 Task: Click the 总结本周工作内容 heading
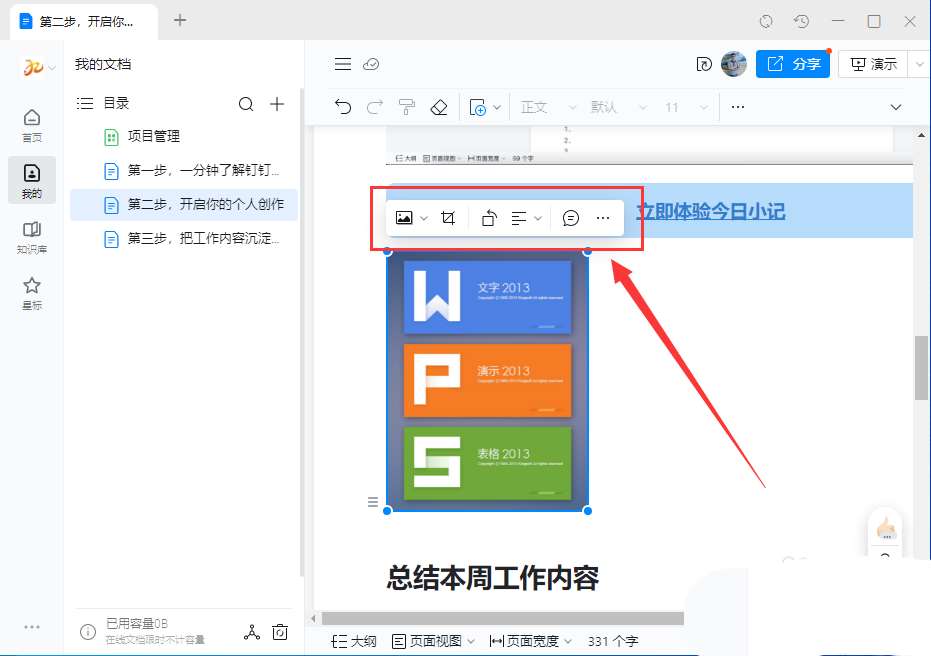click(x=493, y=578)
